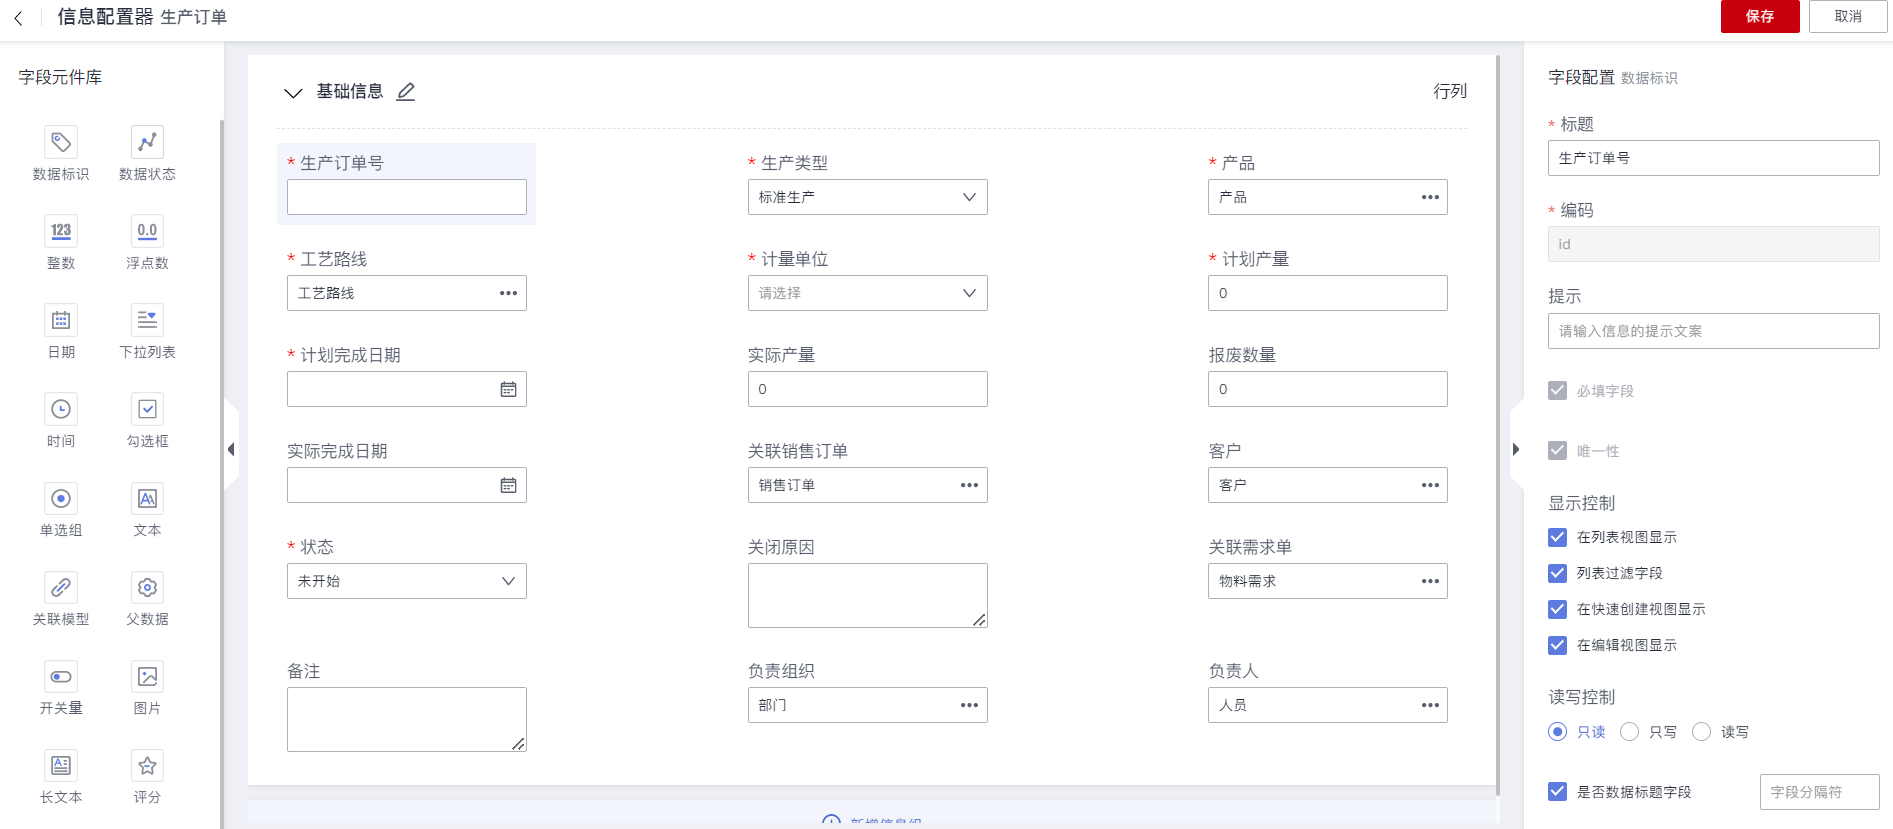Click the 提示 text input field

1712,331
